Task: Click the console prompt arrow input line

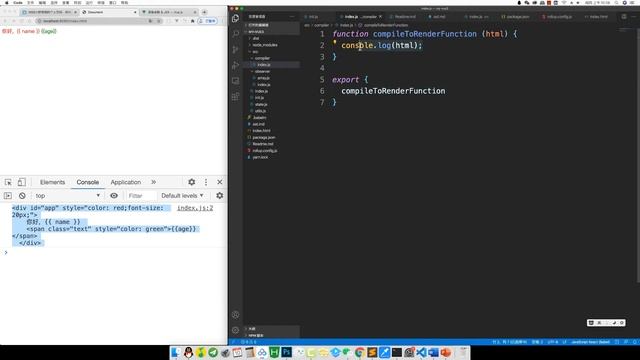Action: coord(113,253)
